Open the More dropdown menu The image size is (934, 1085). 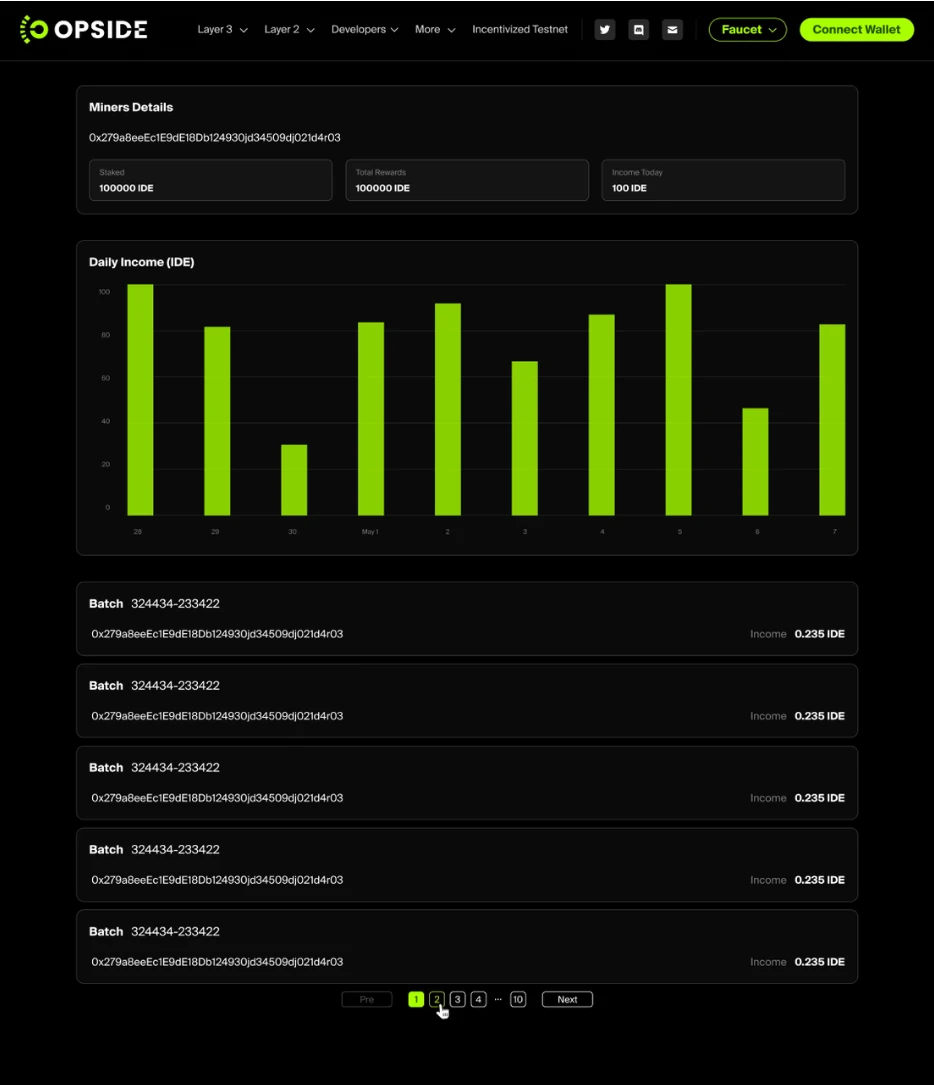pyautogui.click(x=435, y=30)
